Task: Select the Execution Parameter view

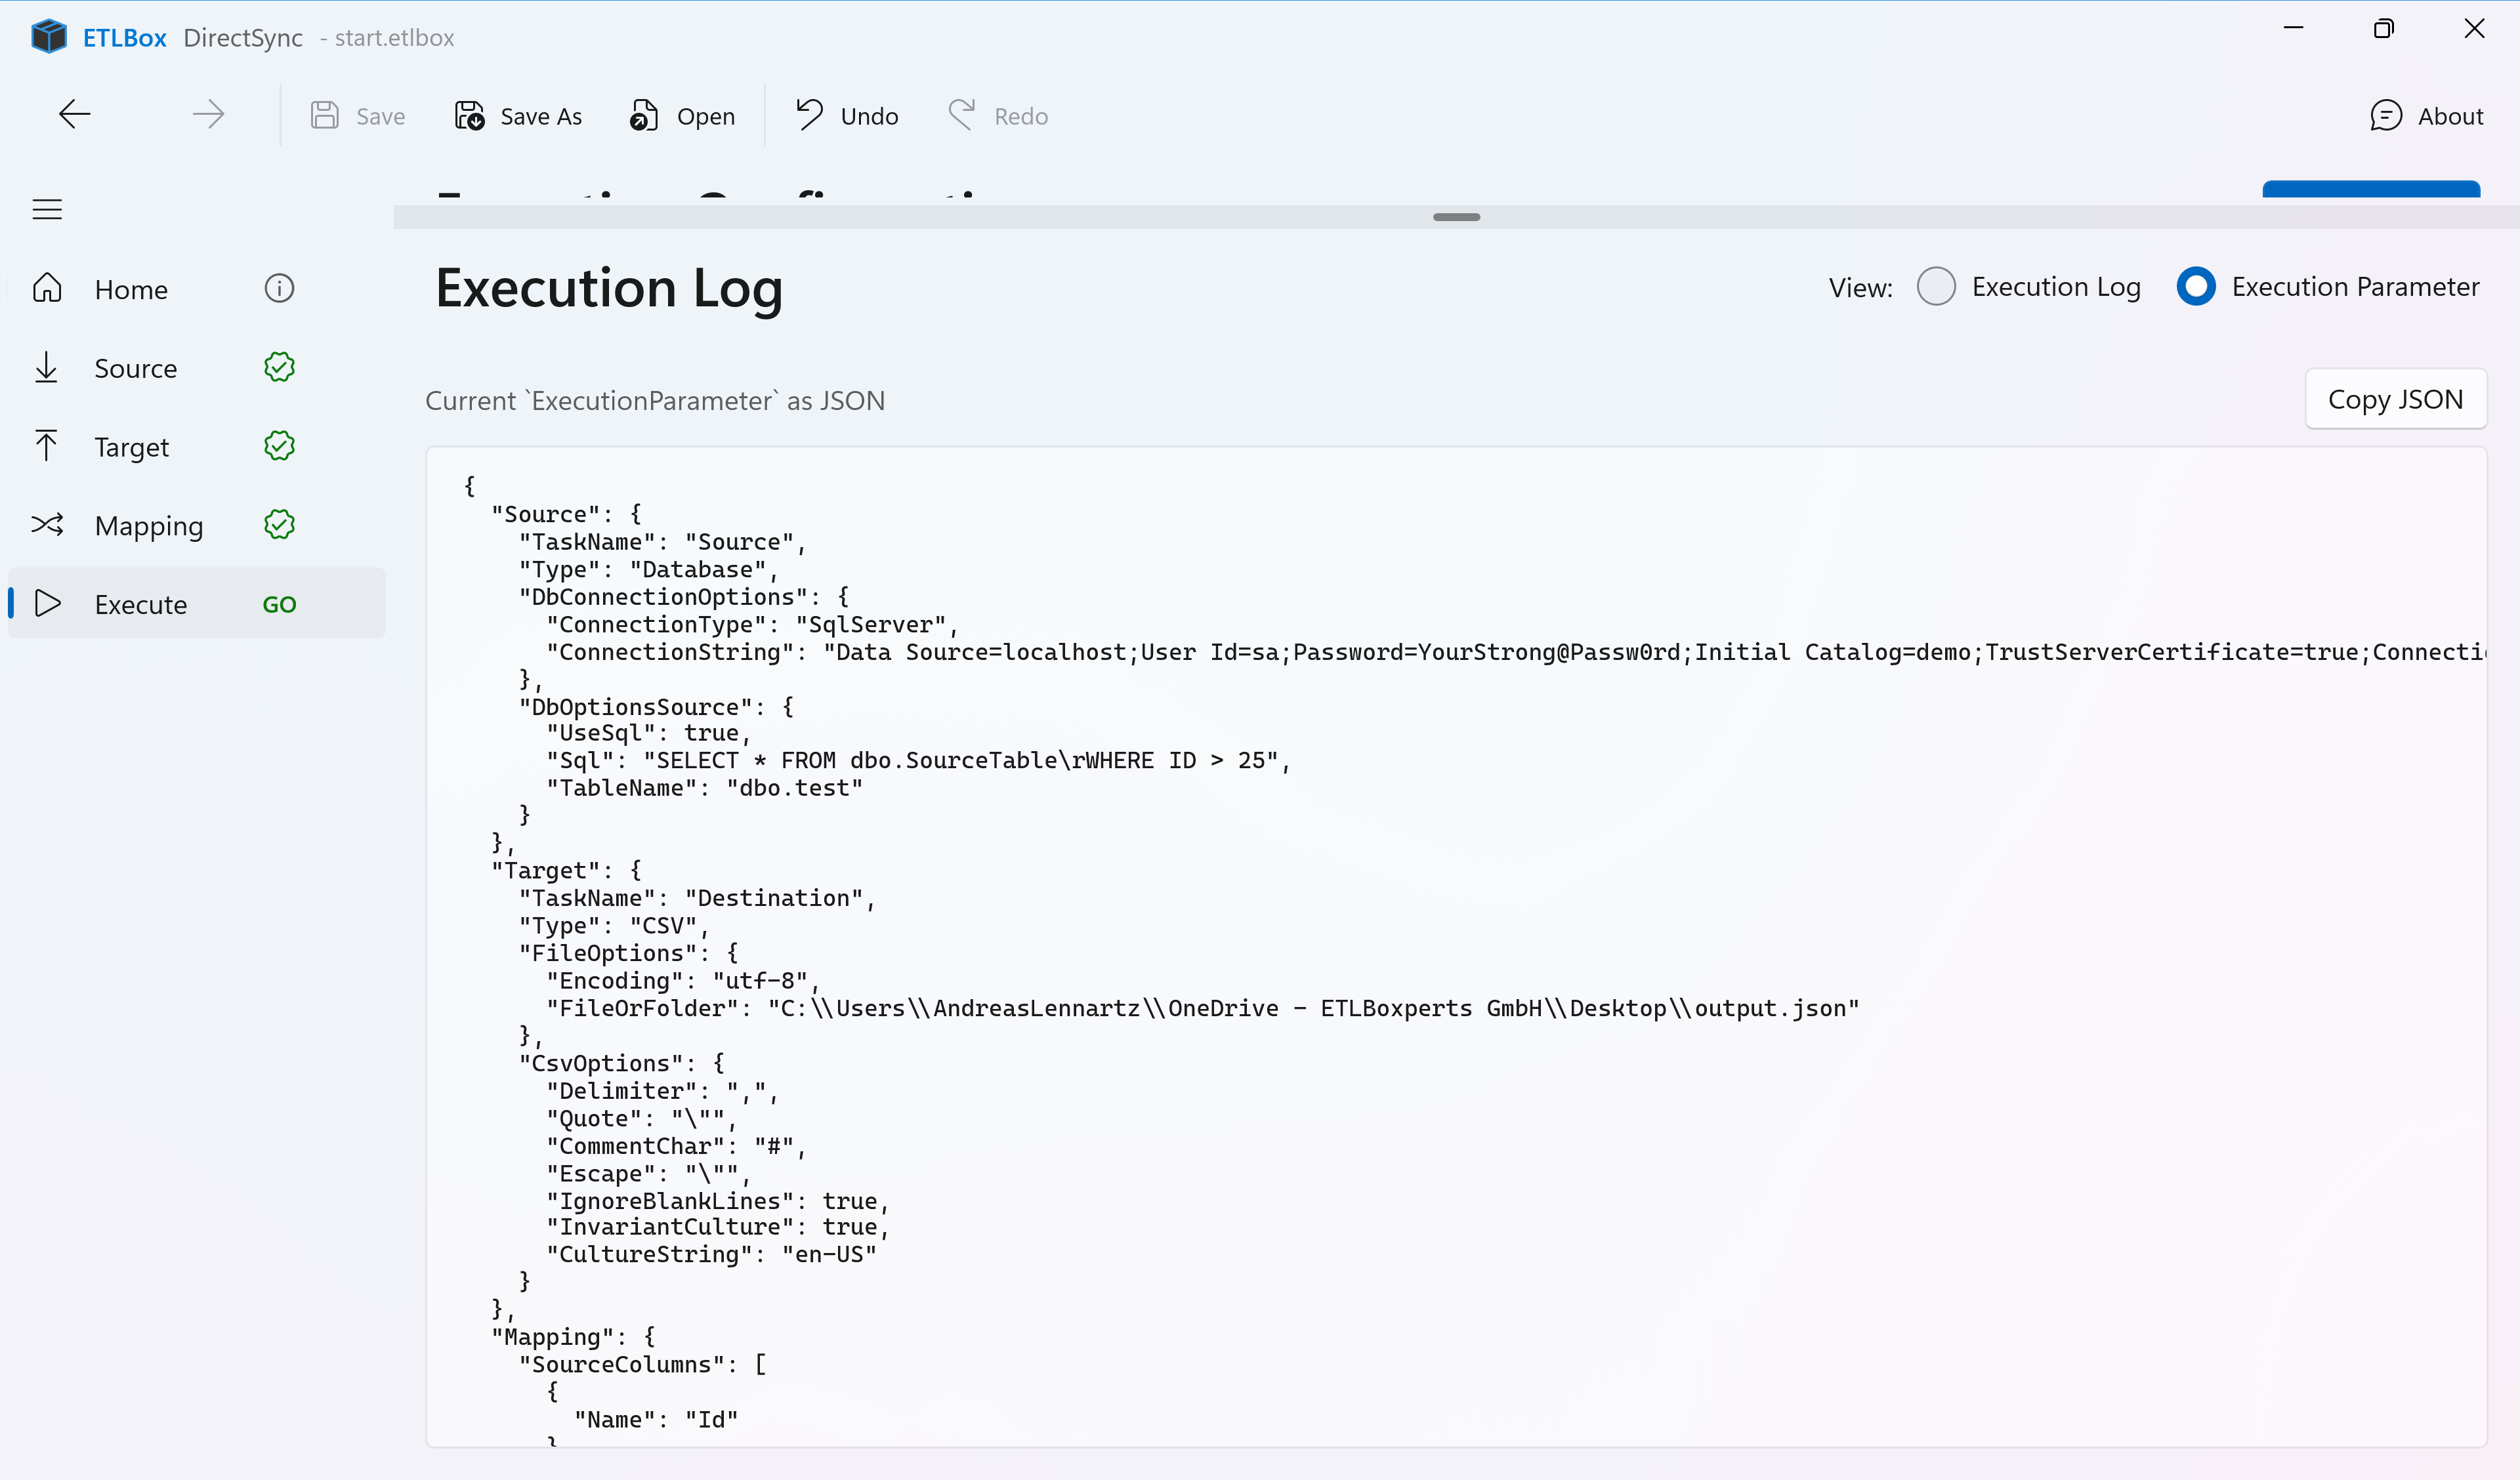Action: [x=2196, y=287]
